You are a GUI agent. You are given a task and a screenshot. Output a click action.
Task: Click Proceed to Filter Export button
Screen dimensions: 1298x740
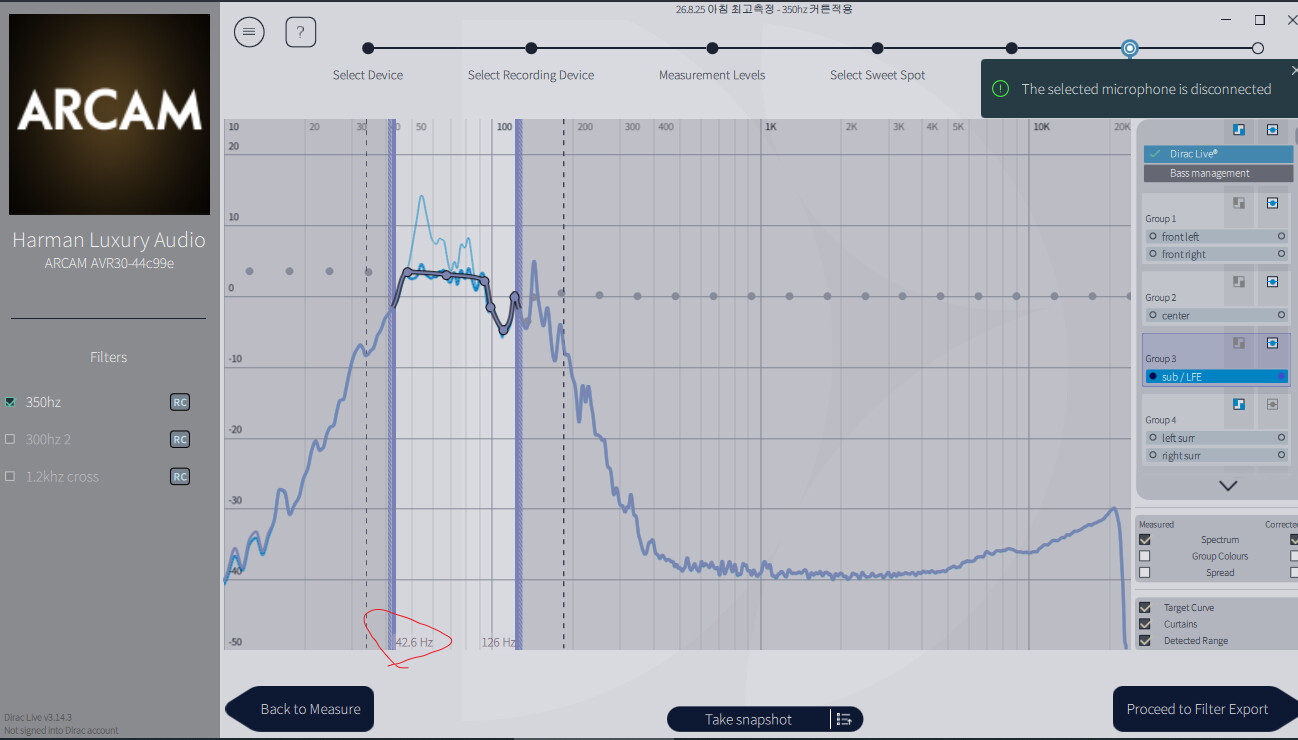click(1204, 709)
